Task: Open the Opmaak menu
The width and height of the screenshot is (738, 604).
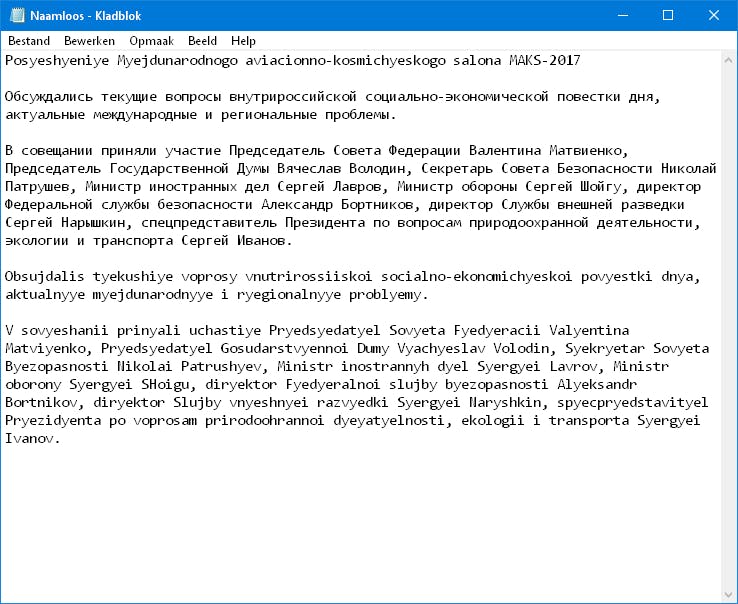Action: pos(152,41)
